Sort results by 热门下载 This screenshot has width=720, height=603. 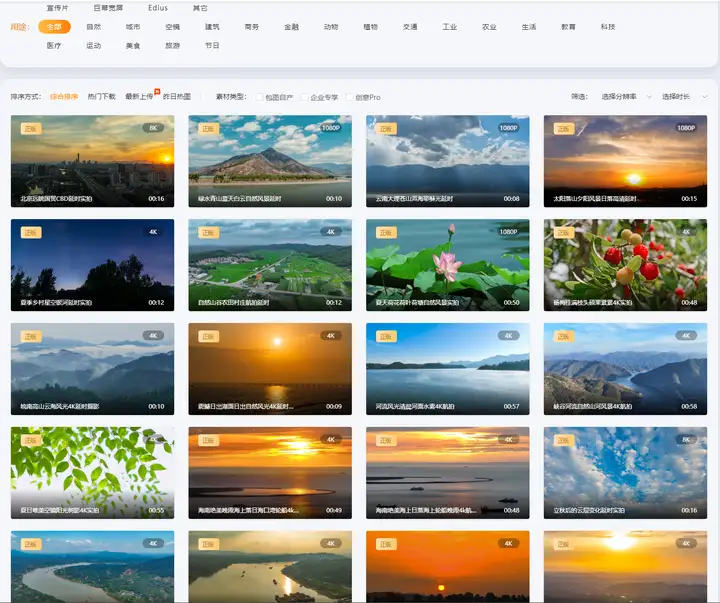click(x=101, y=97)
